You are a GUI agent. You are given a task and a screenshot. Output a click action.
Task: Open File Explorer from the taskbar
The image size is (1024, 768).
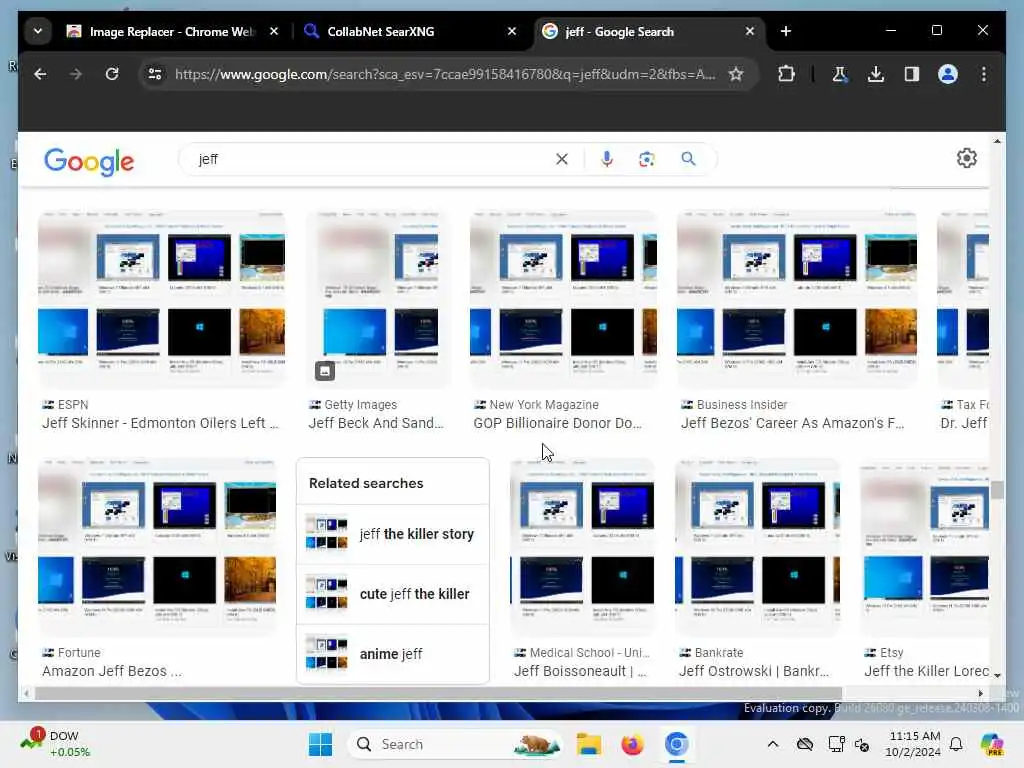point(589,744)
